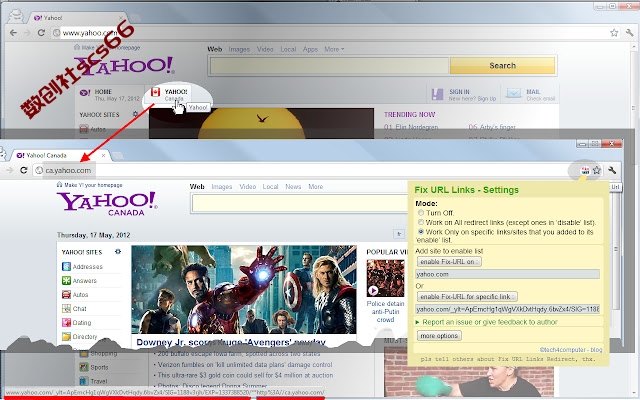Open the 200 buffalo escape Iowa farm story
The width and height of the screenshot is (640, 400).
[x=239, y=354]
